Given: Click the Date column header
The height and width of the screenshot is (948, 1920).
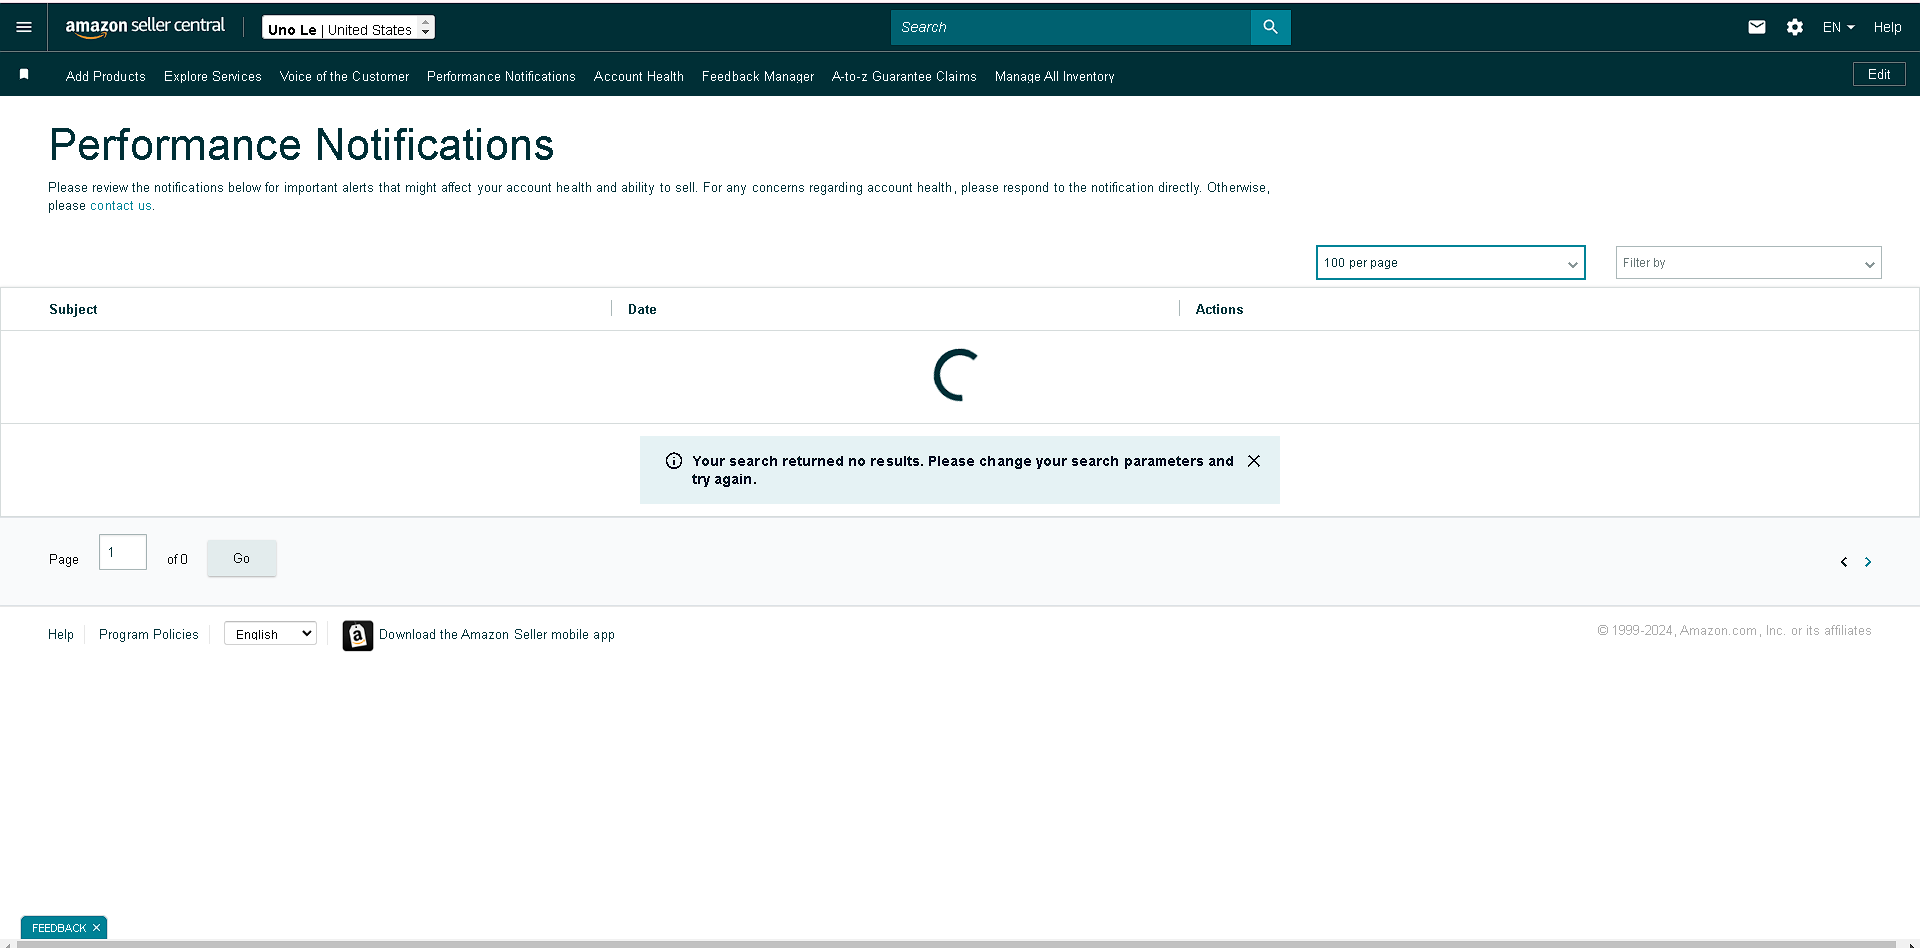Looking at the screenshot, I should coord(642,309).
